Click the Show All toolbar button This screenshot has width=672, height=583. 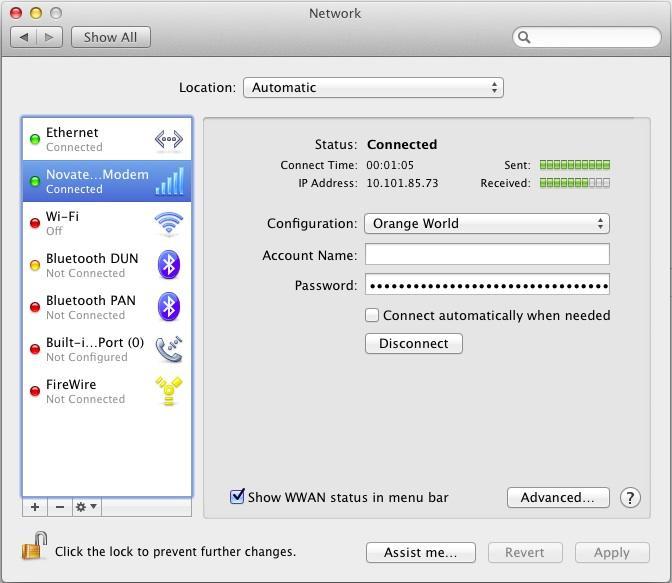[x=110, y=37]
